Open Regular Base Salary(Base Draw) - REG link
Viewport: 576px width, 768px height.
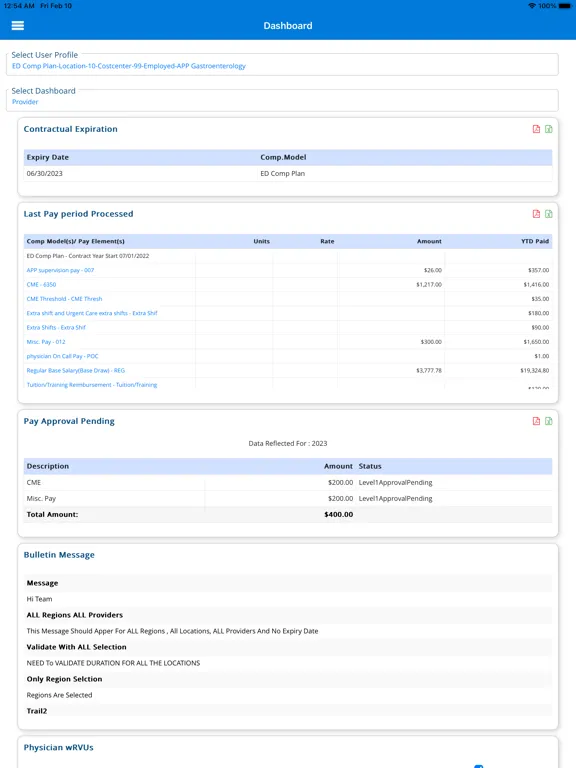click(75, 370)
